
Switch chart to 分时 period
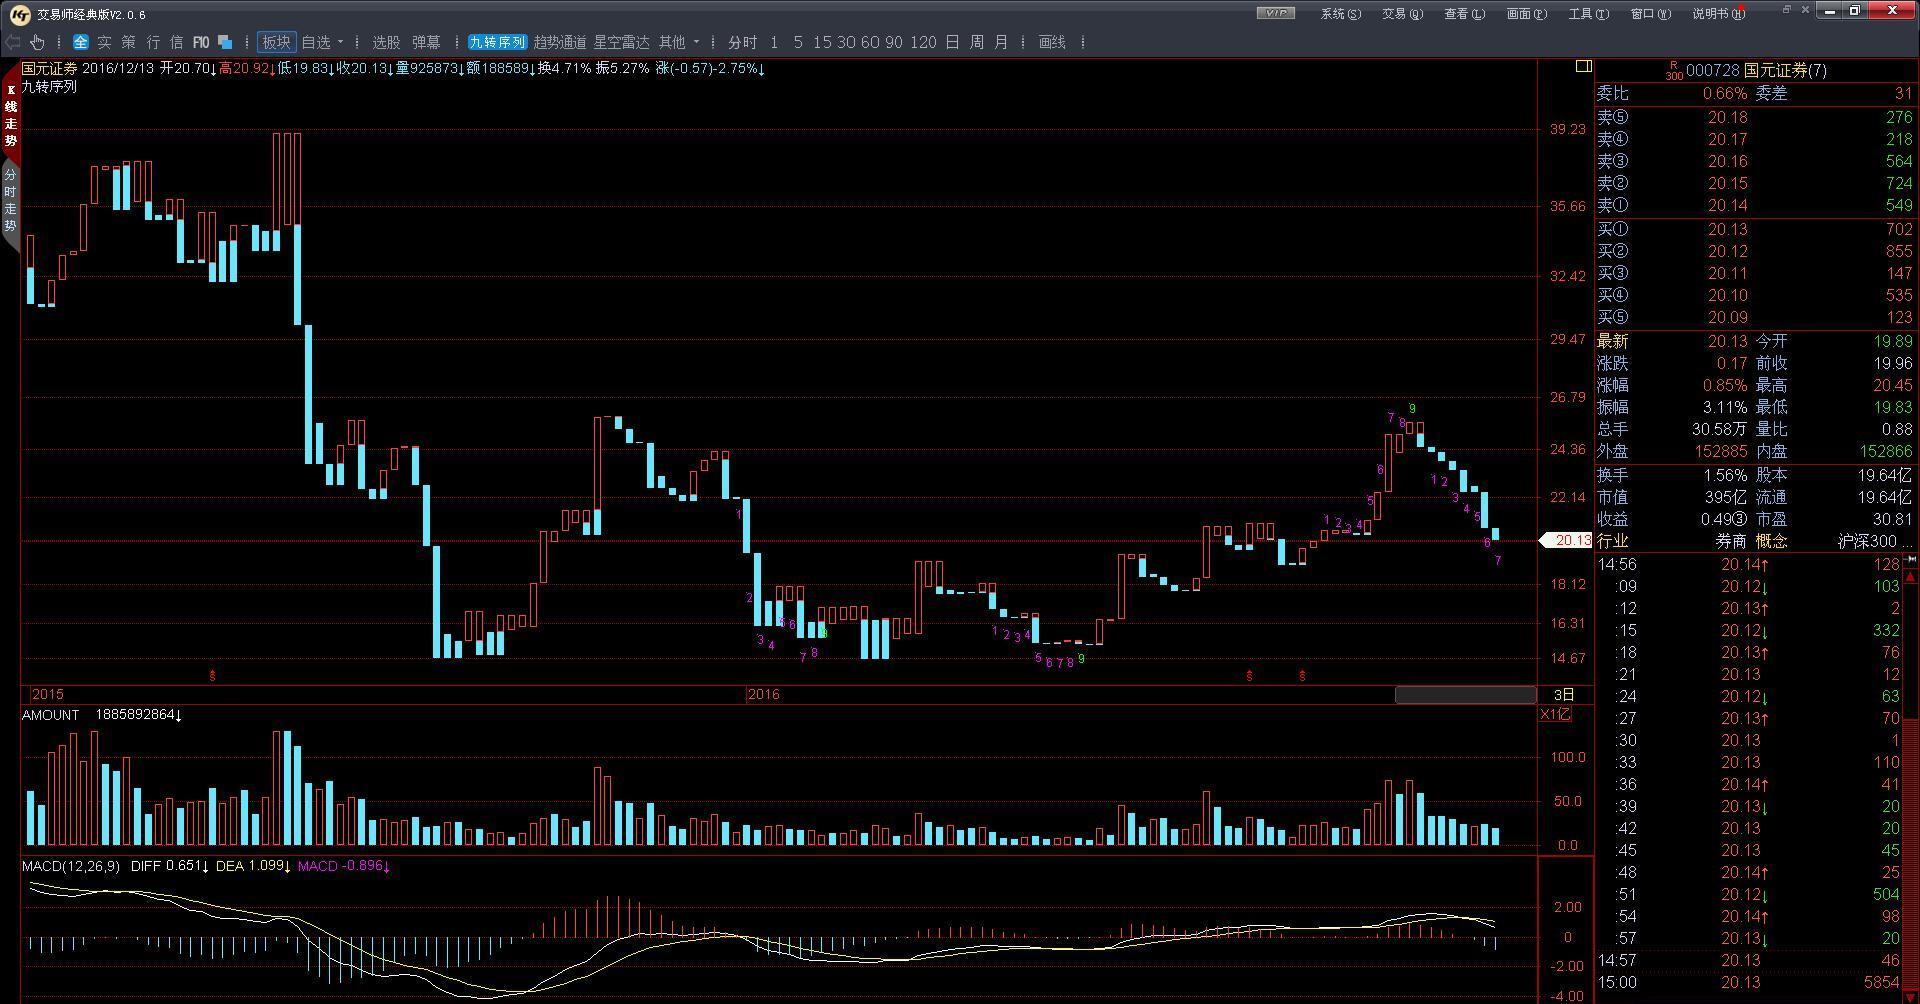click(743, 42)
